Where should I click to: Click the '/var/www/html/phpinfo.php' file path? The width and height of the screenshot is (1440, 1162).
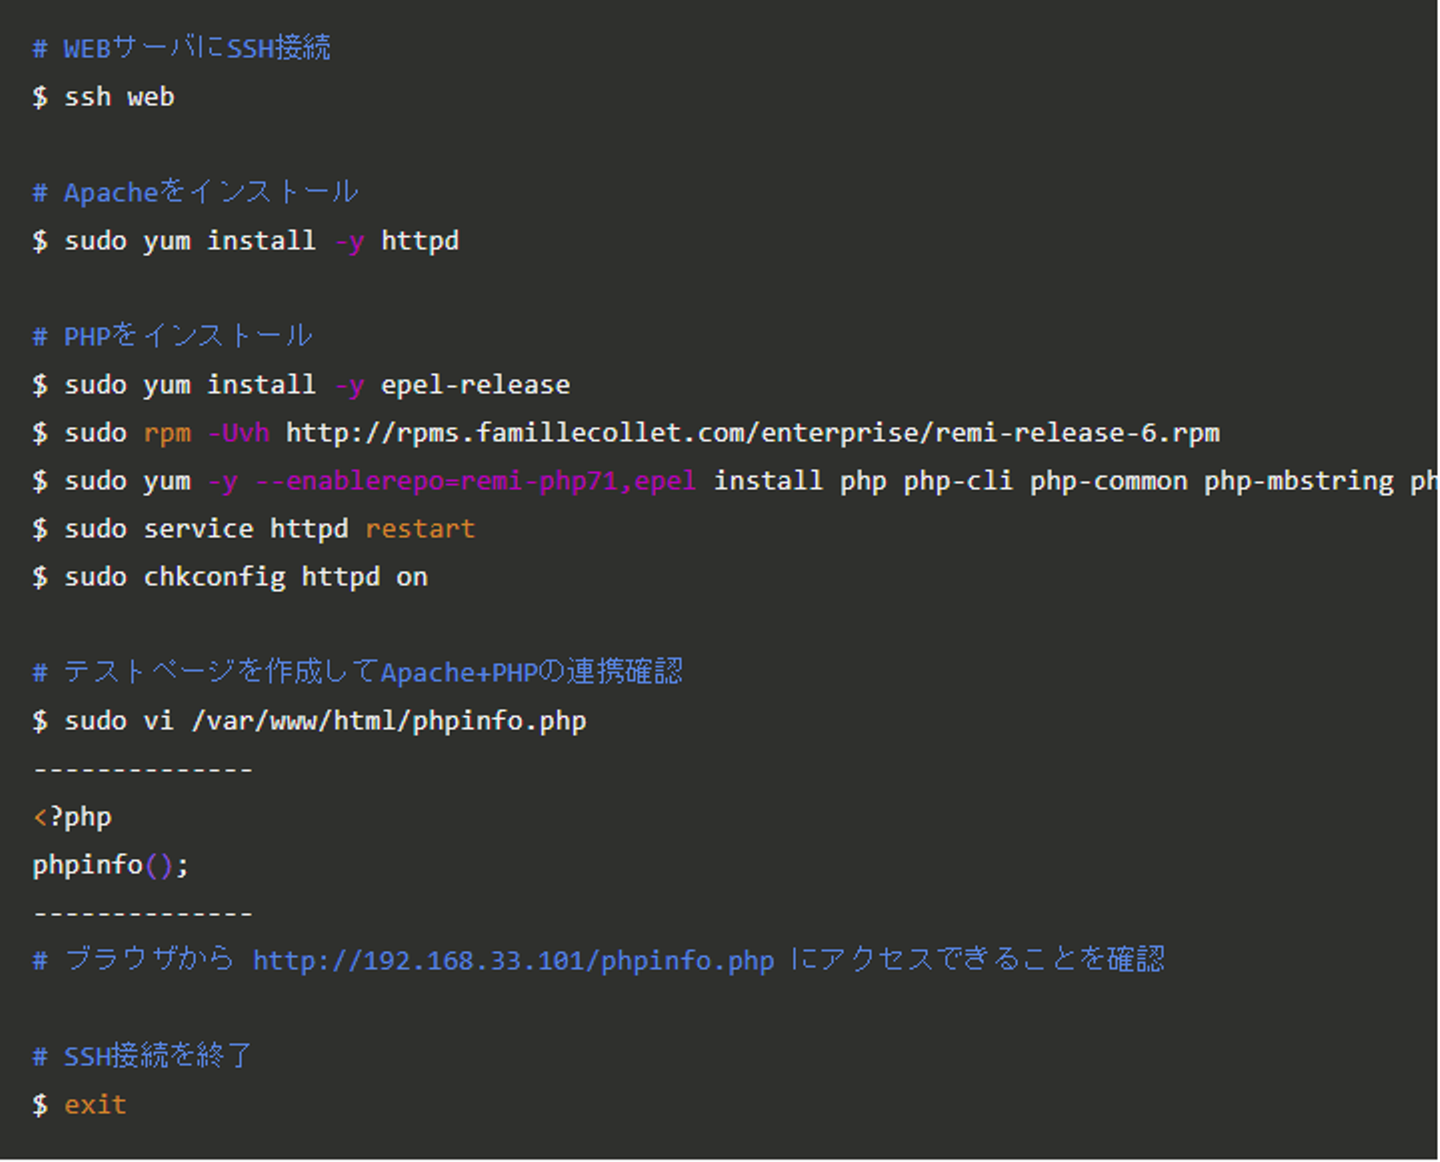[x=389, y=721]
